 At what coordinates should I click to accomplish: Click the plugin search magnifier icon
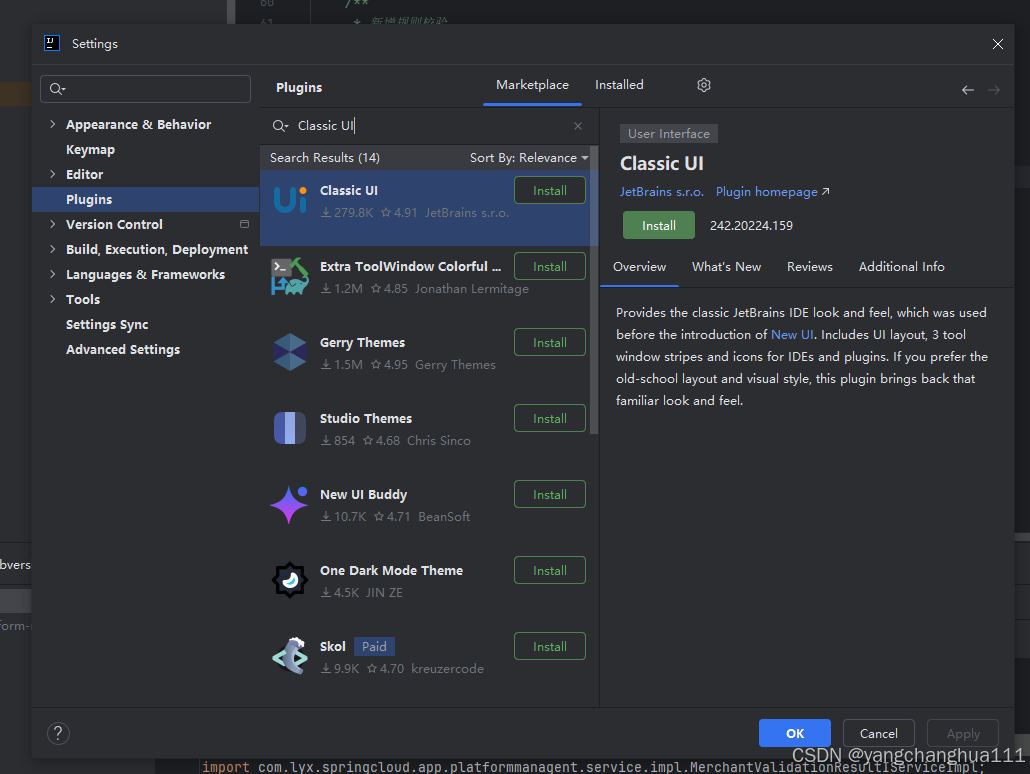click(280, 126)
